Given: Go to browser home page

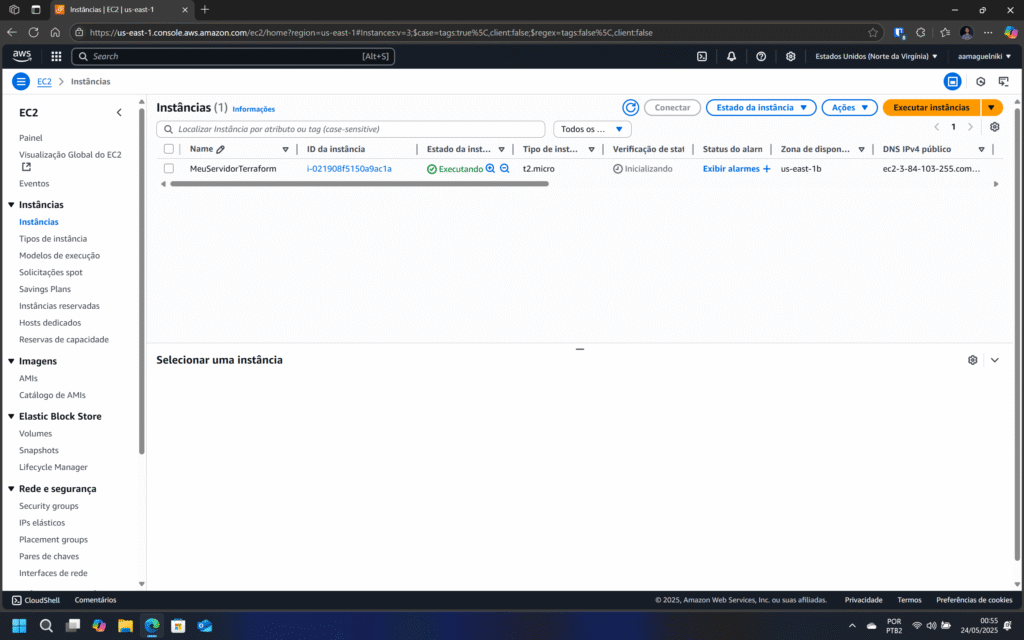Looking at the screenshot, I should tap(55, 32).
